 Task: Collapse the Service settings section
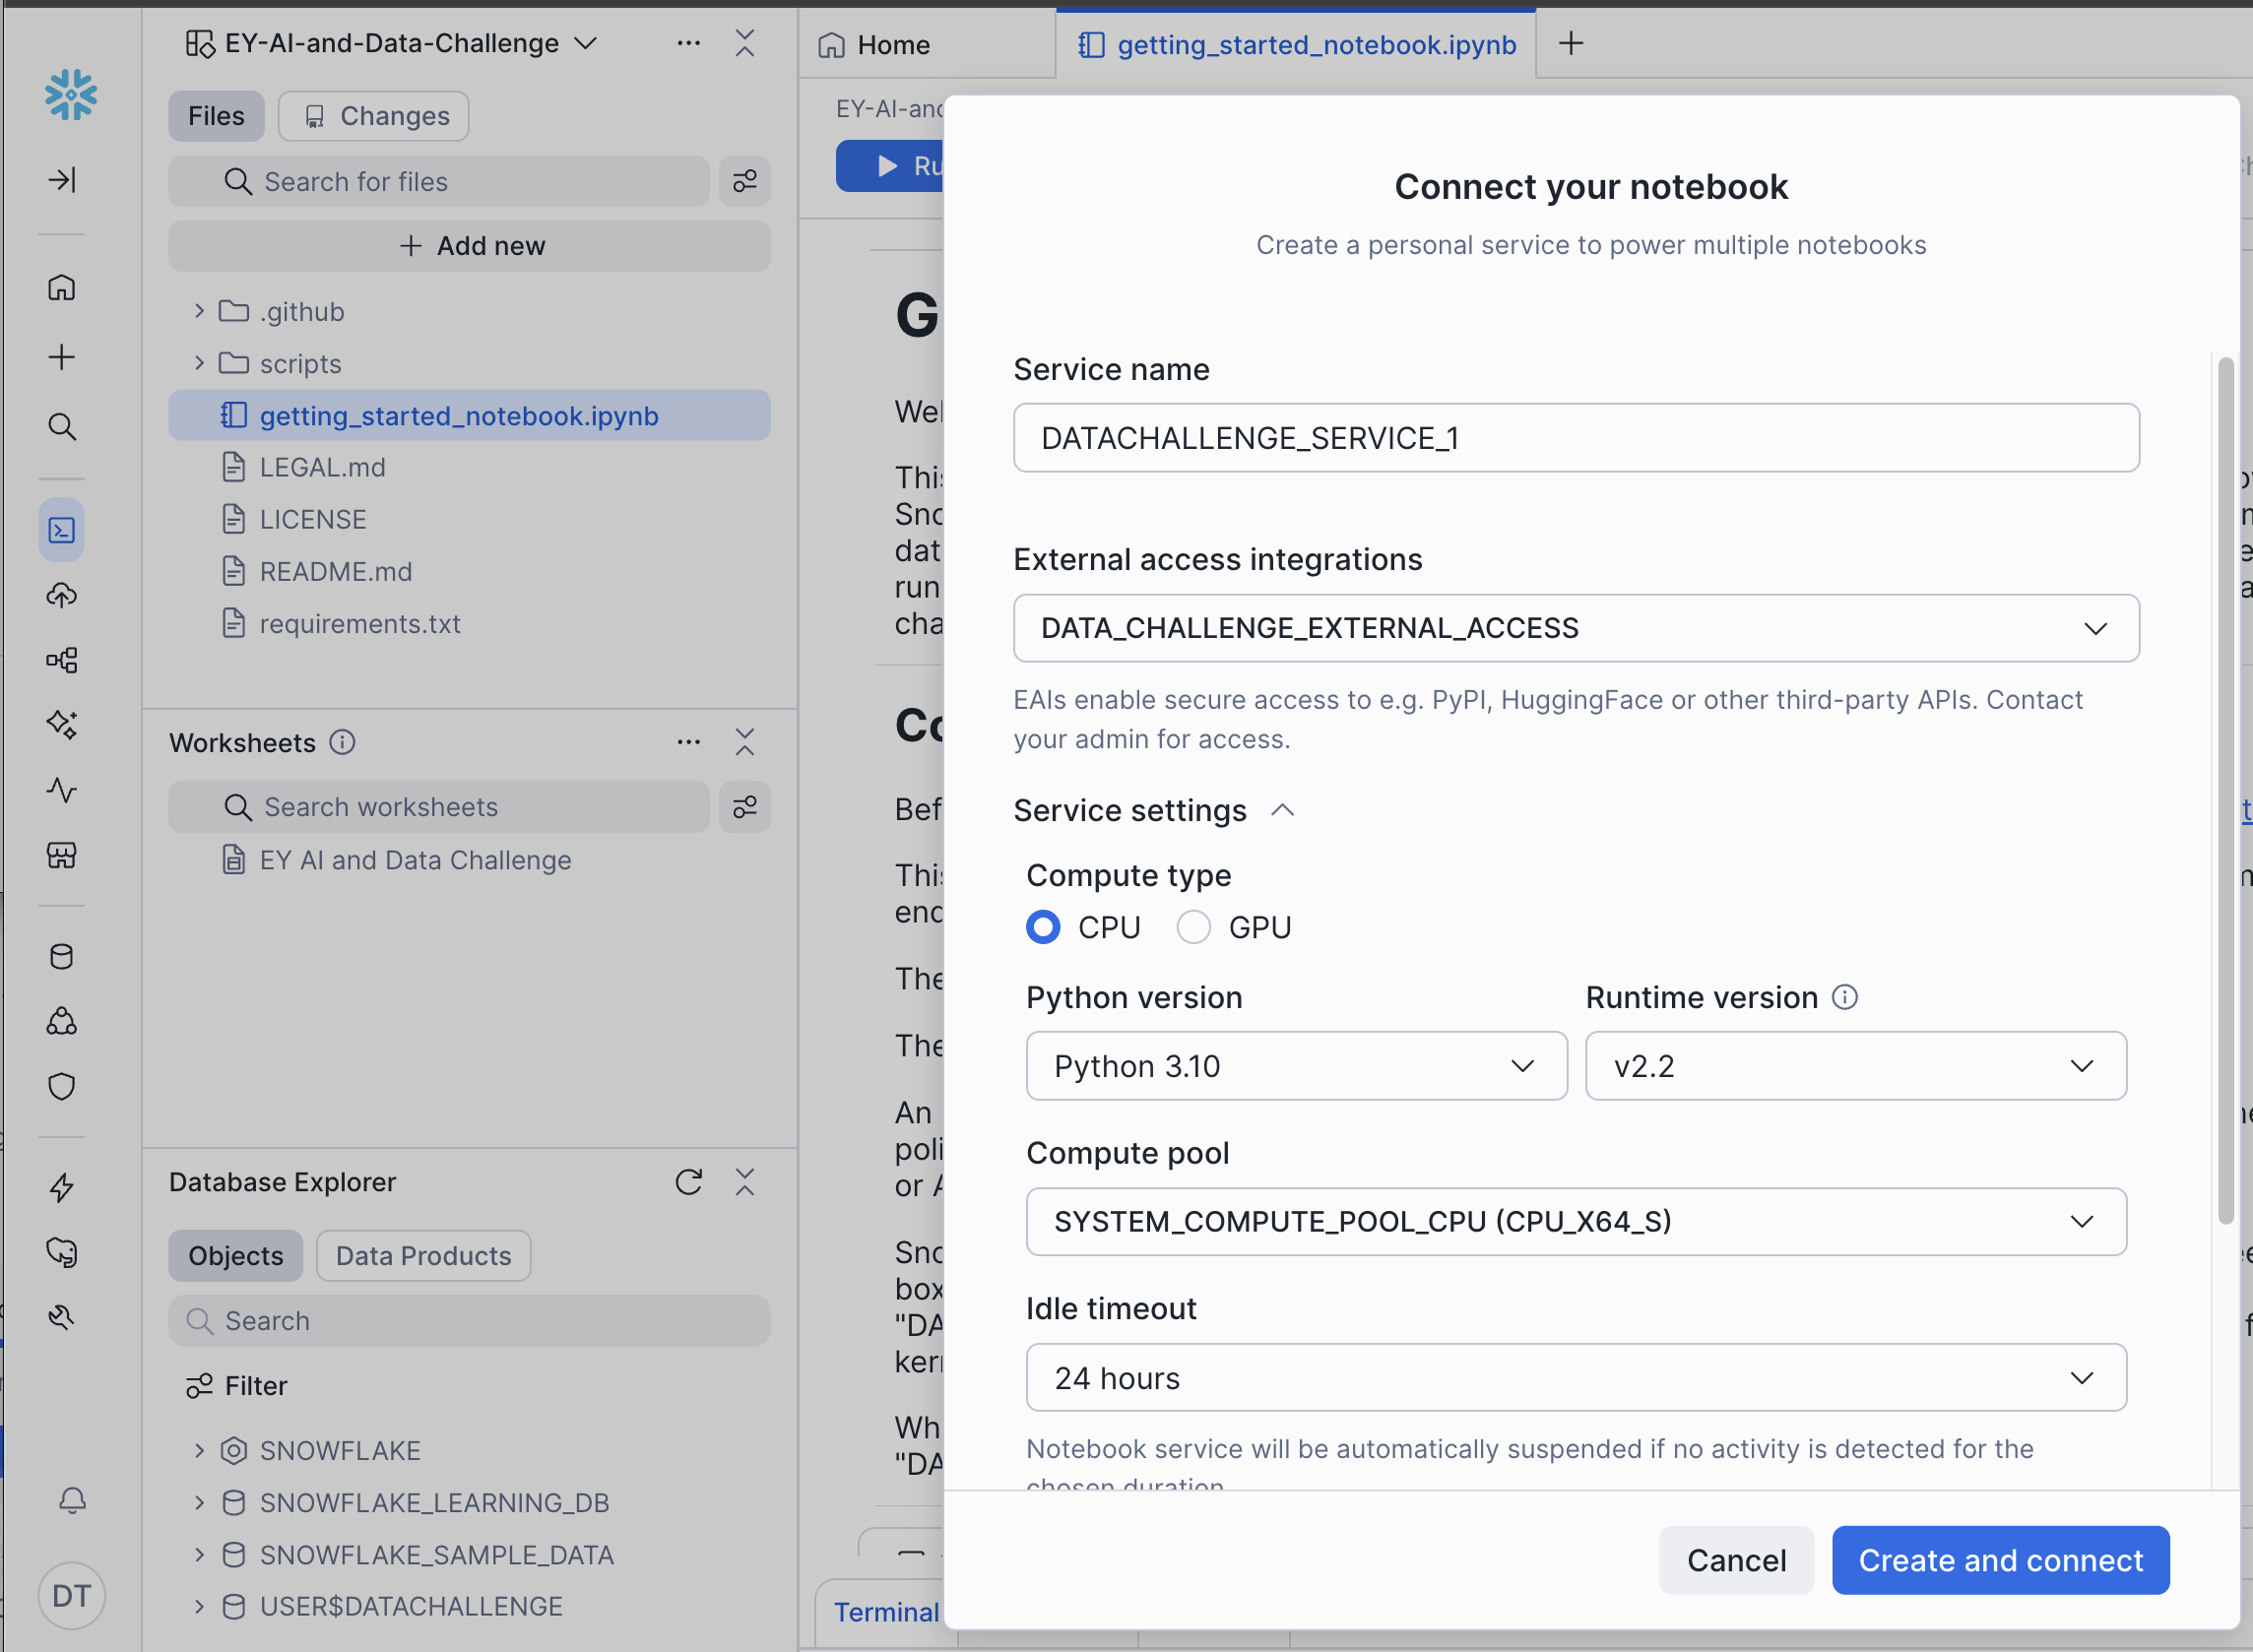pos(1283,810)
